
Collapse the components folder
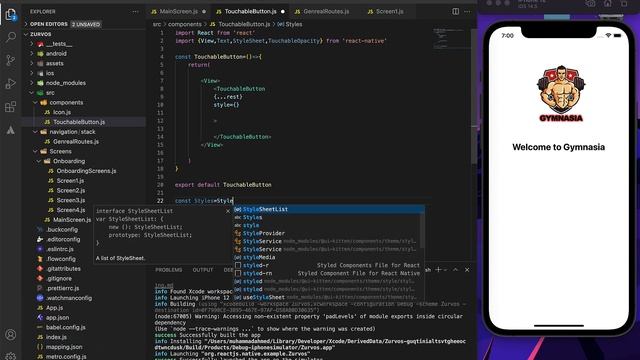(x=66, y=102)
